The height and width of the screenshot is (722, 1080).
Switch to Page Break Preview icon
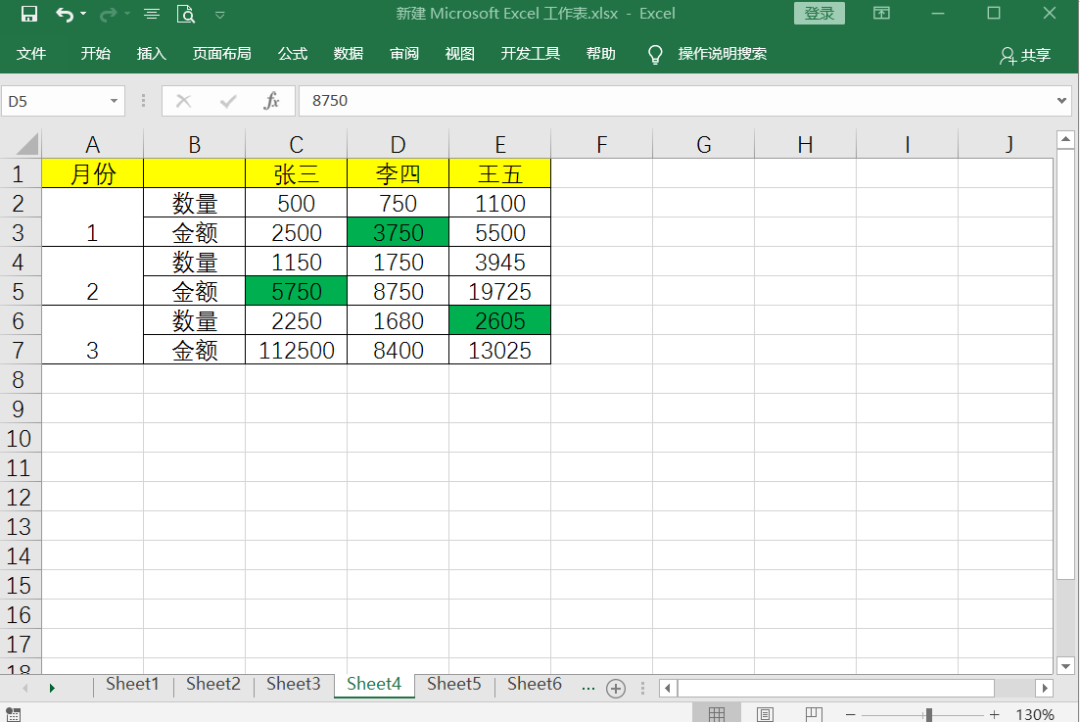click(813, 714)
